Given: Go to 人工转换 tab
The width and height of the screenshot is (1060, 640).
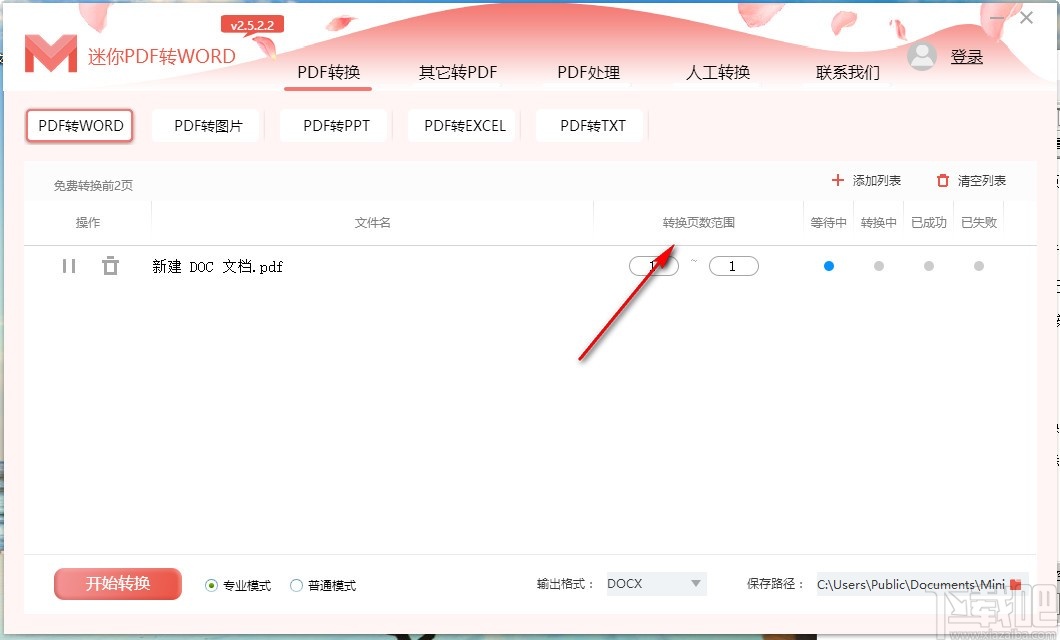Looking at the screenshot, I should click(x=718, y=72).
